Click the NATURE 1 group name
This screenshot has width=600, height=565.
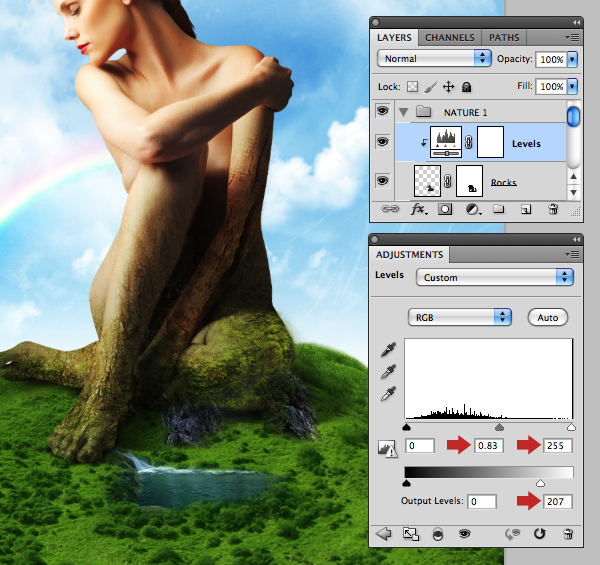click(x=465, y=112)
